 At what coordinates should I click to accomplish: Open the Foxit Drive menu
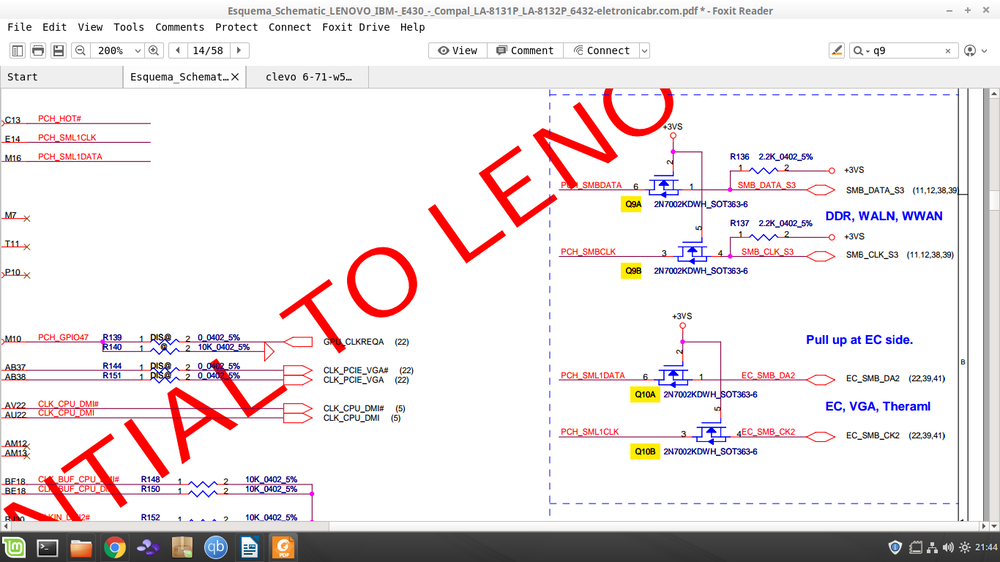[x=355, y=27]
